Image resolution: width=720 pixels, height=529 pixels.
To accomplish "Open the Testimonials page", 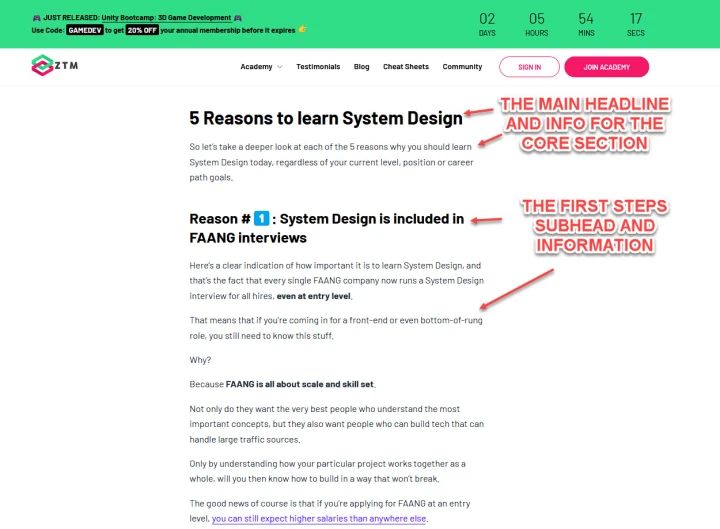I will click(x=318, y=67).
